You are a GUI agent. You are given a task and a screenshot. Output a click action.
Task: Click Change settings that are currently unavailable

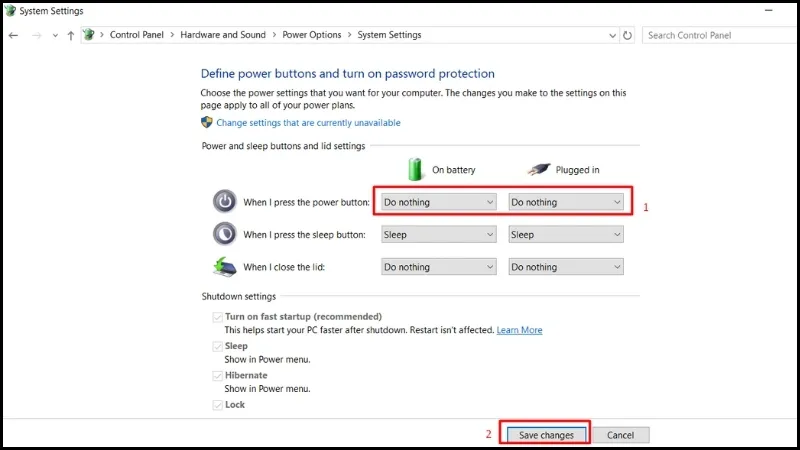tap(308, 123)
